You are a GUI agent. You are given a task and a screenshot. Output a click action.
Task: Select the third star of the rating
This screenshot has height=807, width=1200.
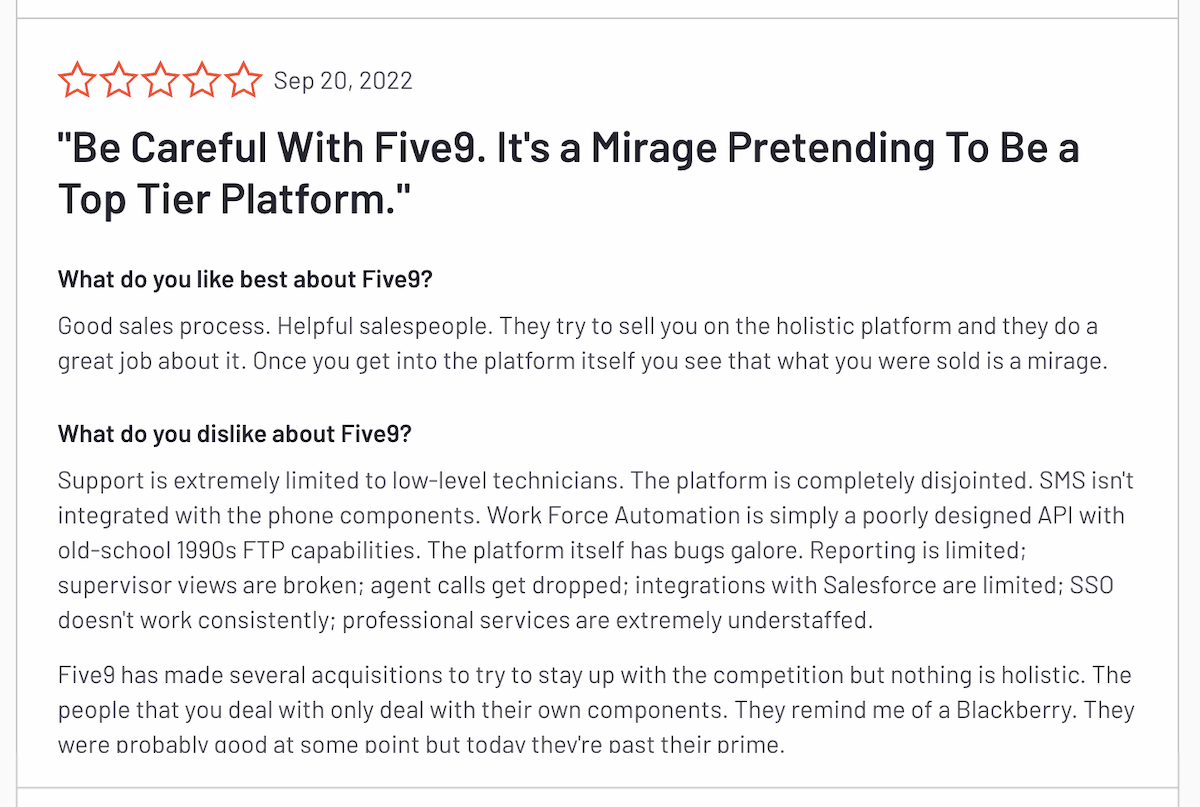point(160,80)
